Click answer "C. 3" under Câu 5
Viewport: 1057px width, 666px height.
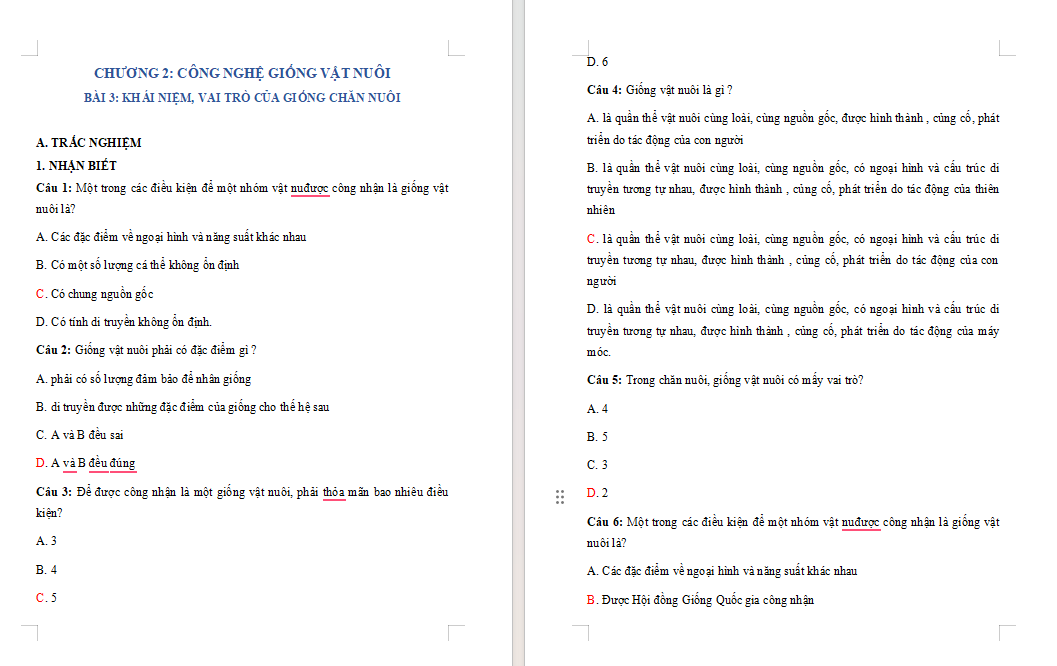pyautogui.click(x=597, y=465)
